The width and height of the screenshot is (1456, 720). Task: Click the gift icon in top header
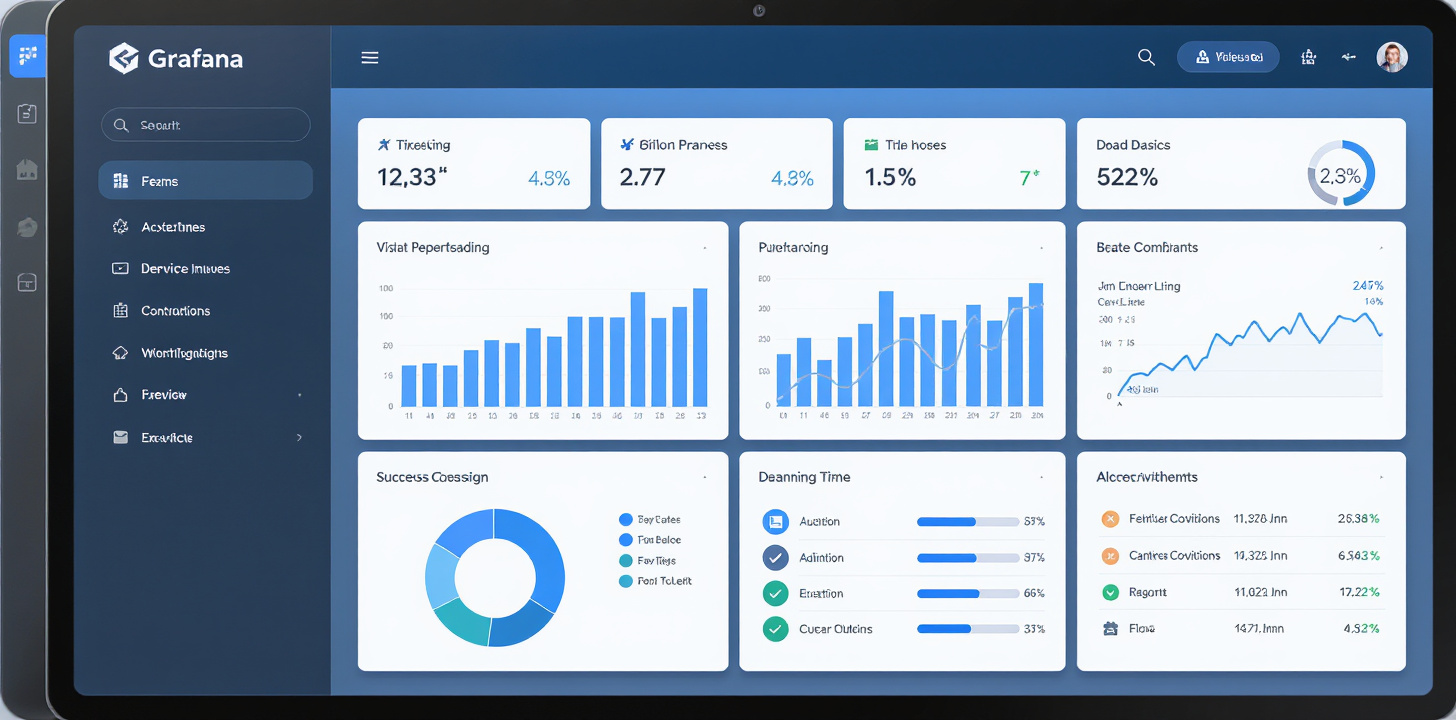pyautogui.click(x=1307, y=58)
